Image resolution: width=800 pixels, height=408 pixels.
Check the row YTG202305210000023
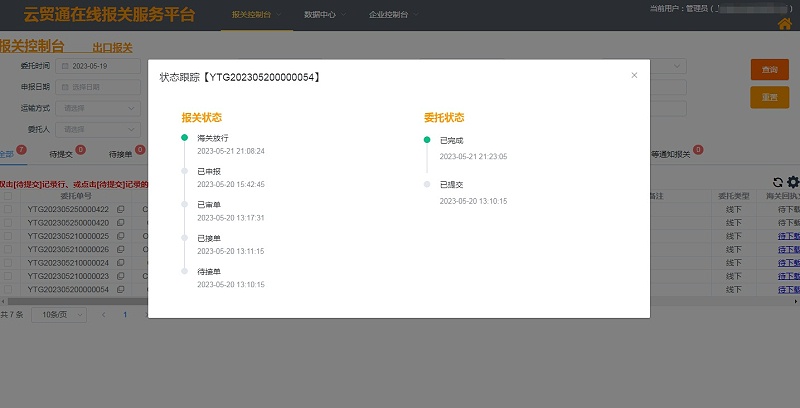8,275
